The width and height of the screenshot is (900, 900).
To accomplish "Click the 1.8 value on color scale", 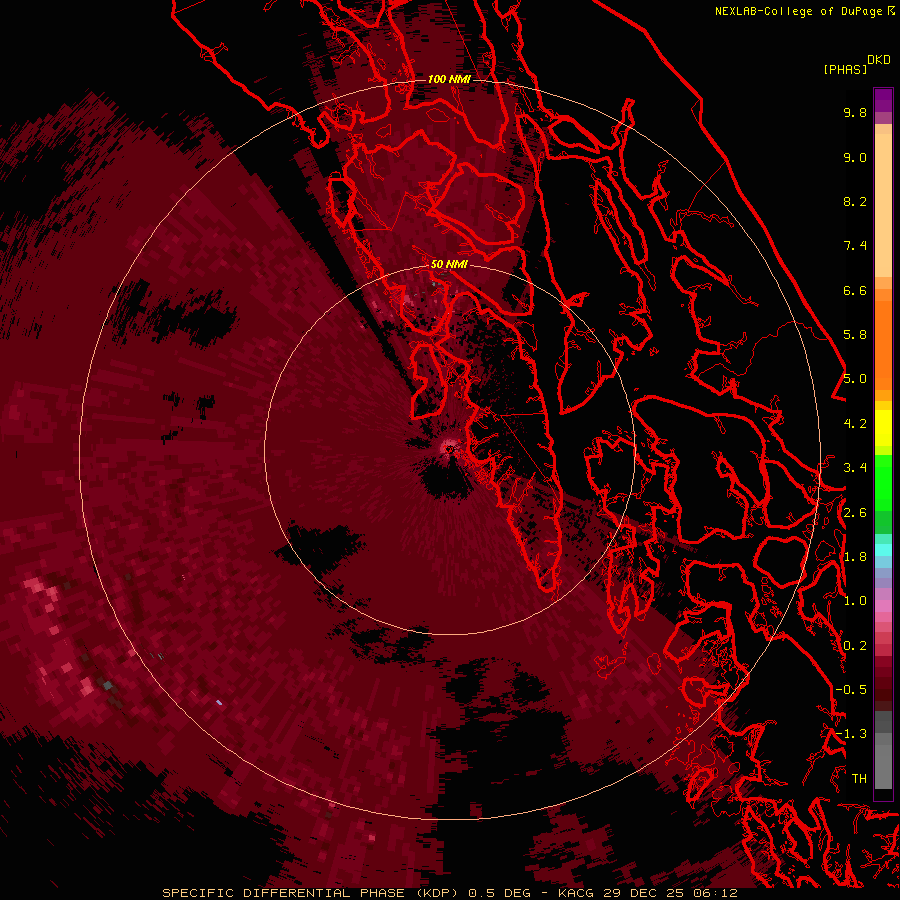I will [x=855, y=557].
